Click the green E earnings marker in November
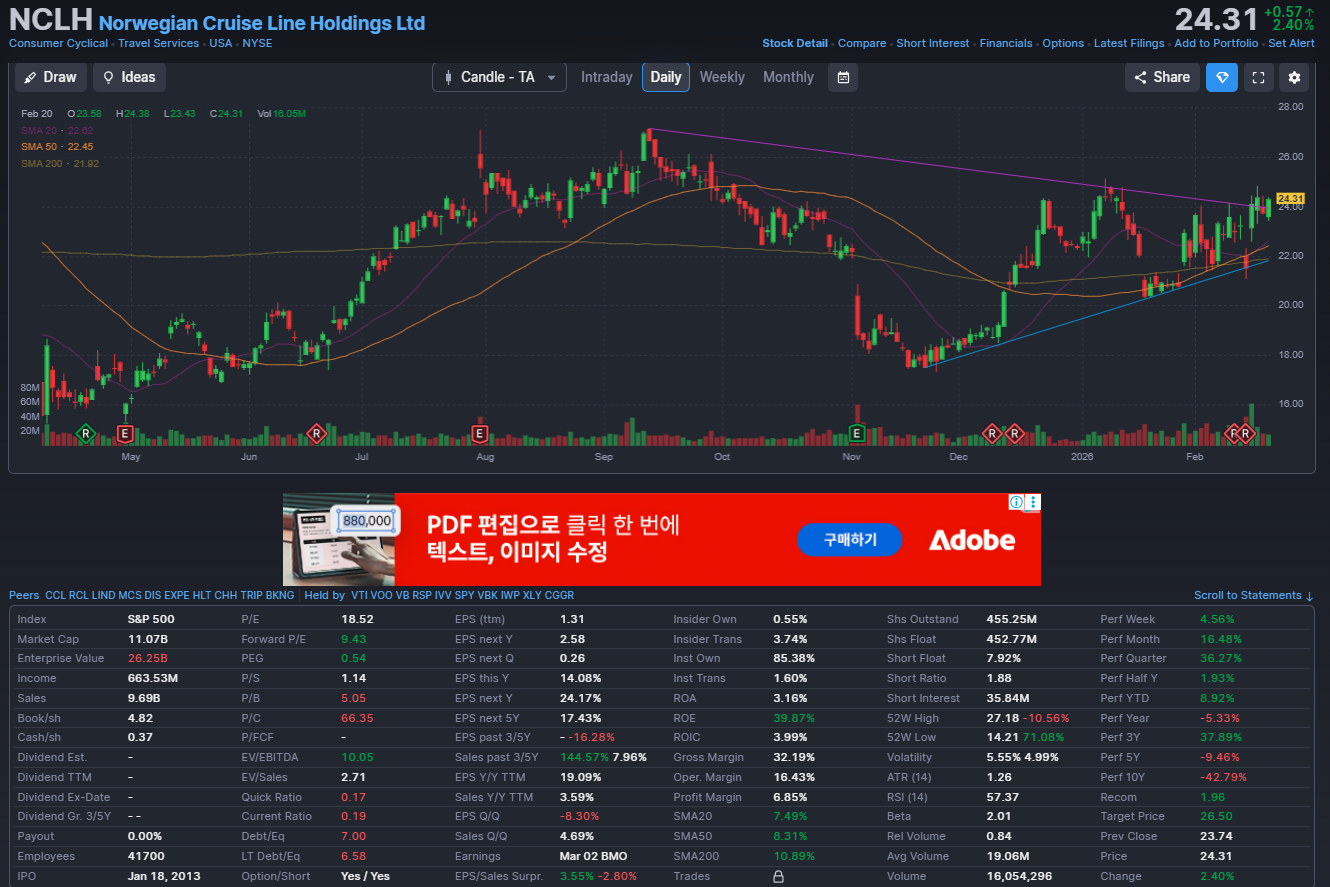 coord(857,433)
